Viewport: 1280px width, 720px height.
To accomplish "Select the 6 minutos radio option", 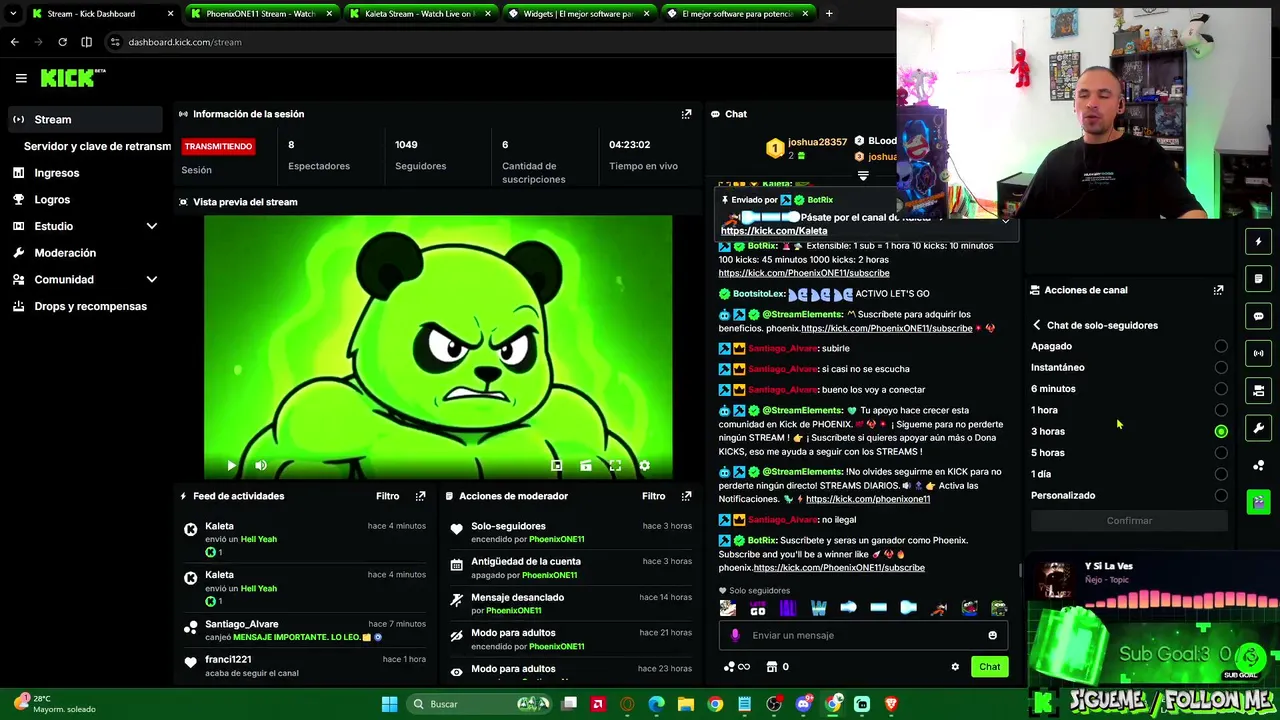I will [1221, 389].
